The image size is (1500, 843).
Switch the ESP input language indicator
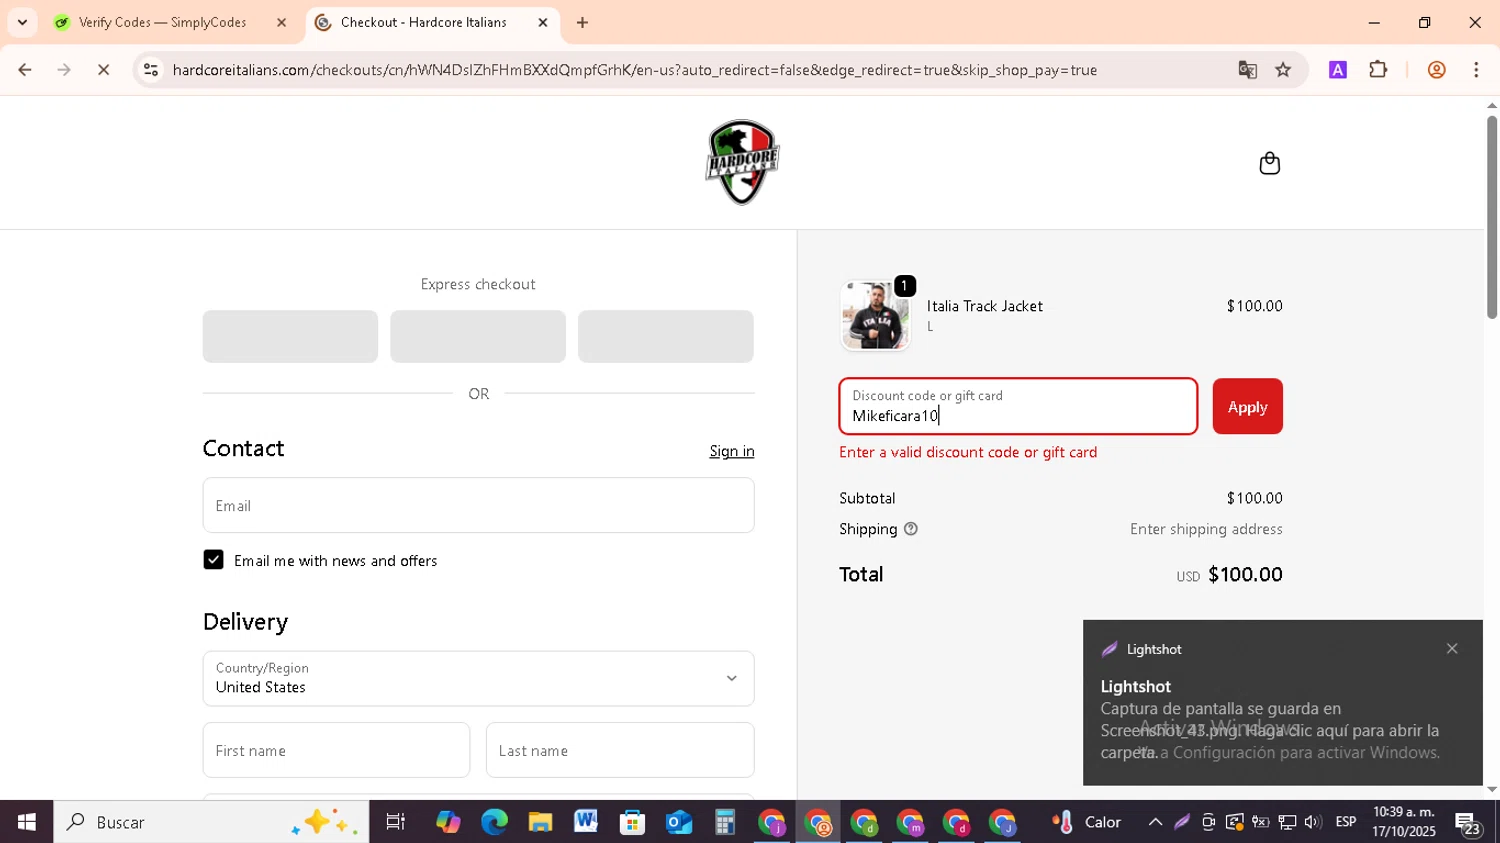1346,822
